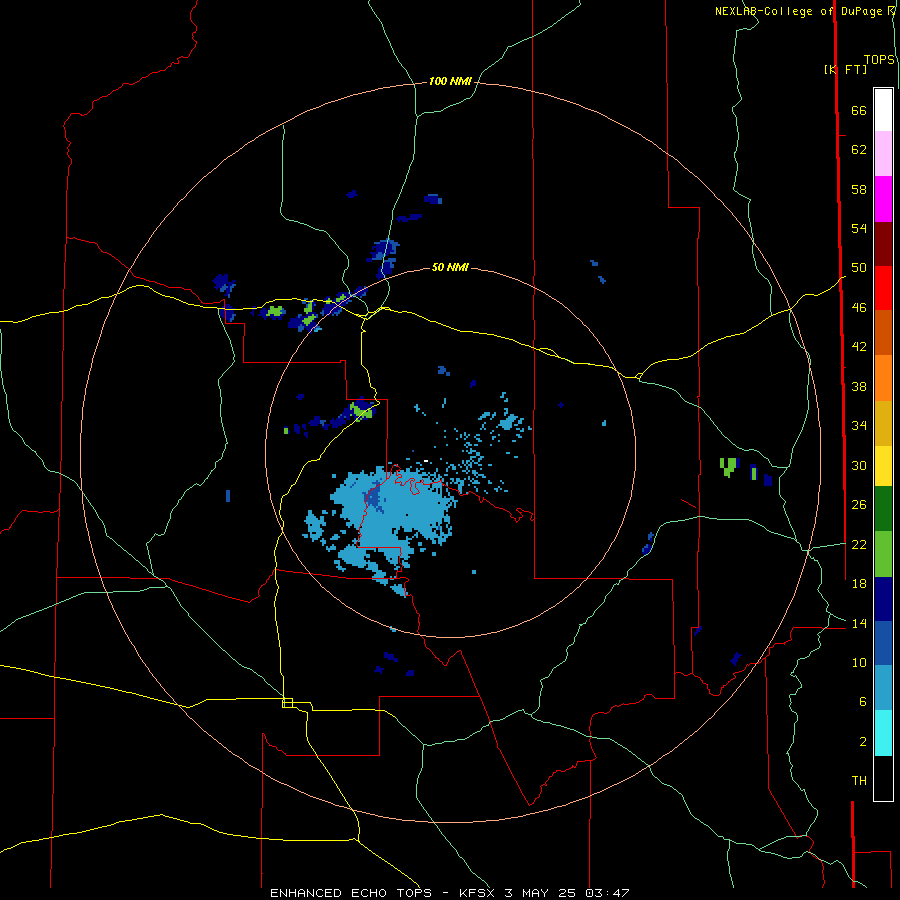Click the TH threshold label on the legend
Image resolution: width=900 pixels, height=900 pixels.
pos(859,781)
